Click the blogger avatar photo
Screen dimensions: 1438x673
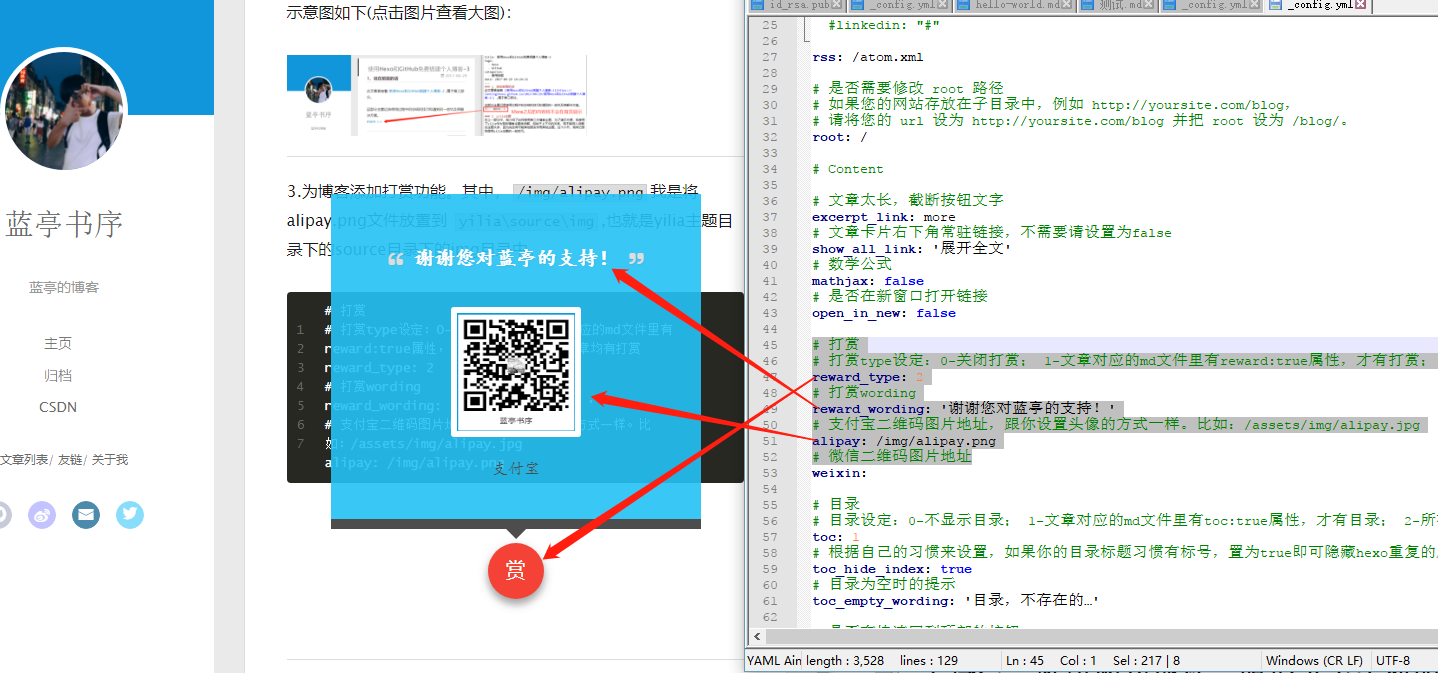click(63, 110)
